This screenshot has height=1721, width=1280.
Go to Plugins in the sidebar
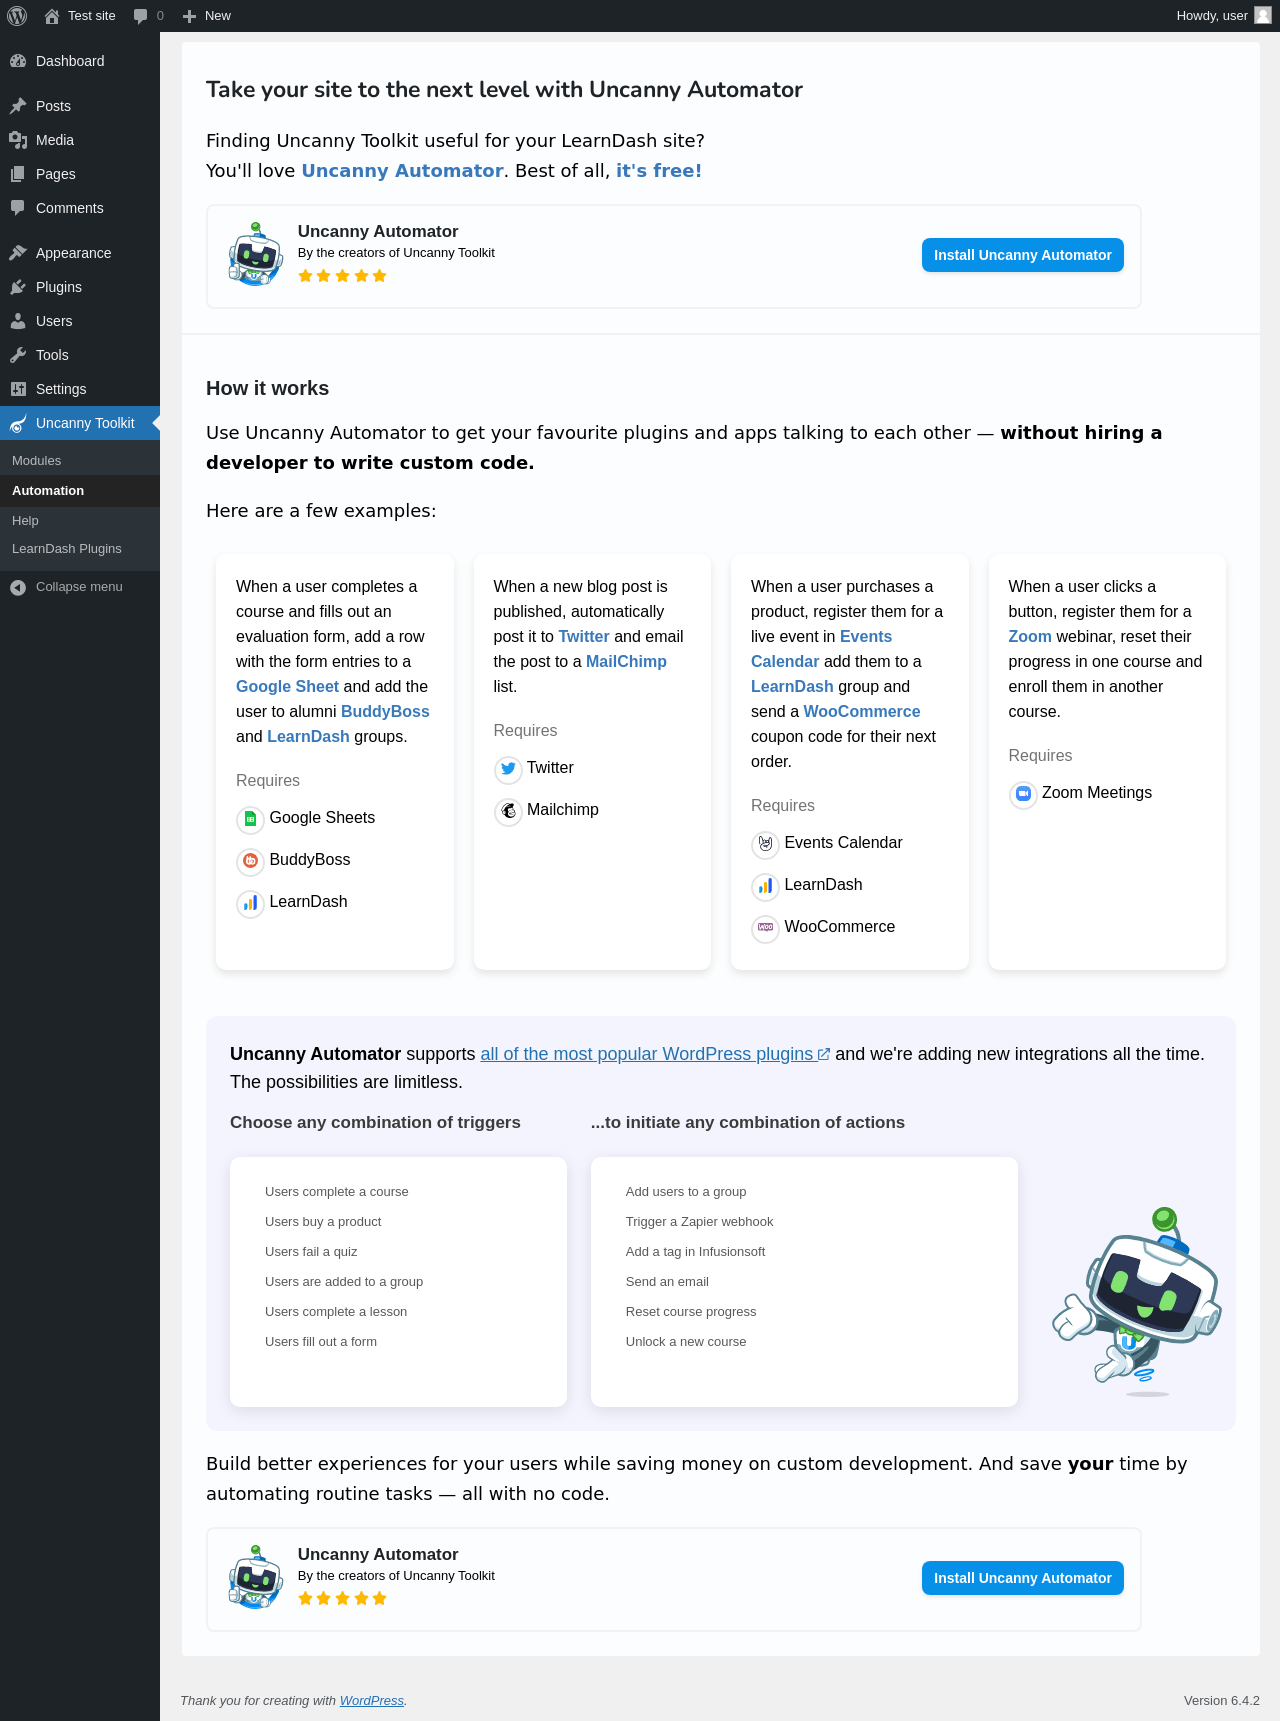pos(59,287)
